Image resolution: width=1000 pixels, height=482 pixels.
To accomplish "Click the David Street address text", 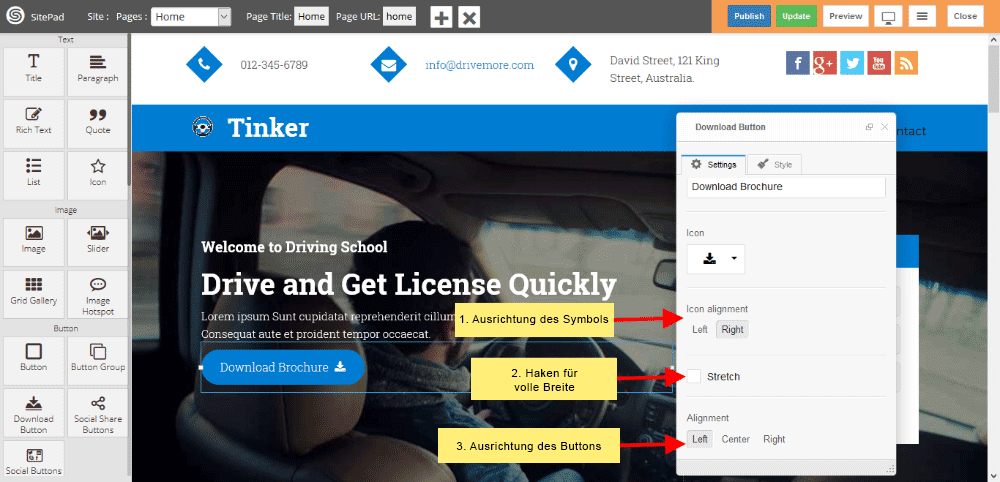I will [665, 69].
